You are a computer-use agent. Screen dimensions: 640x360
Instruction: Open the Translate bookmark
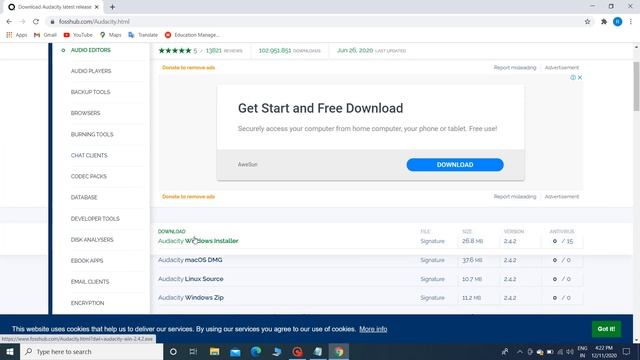click(143, 35)
